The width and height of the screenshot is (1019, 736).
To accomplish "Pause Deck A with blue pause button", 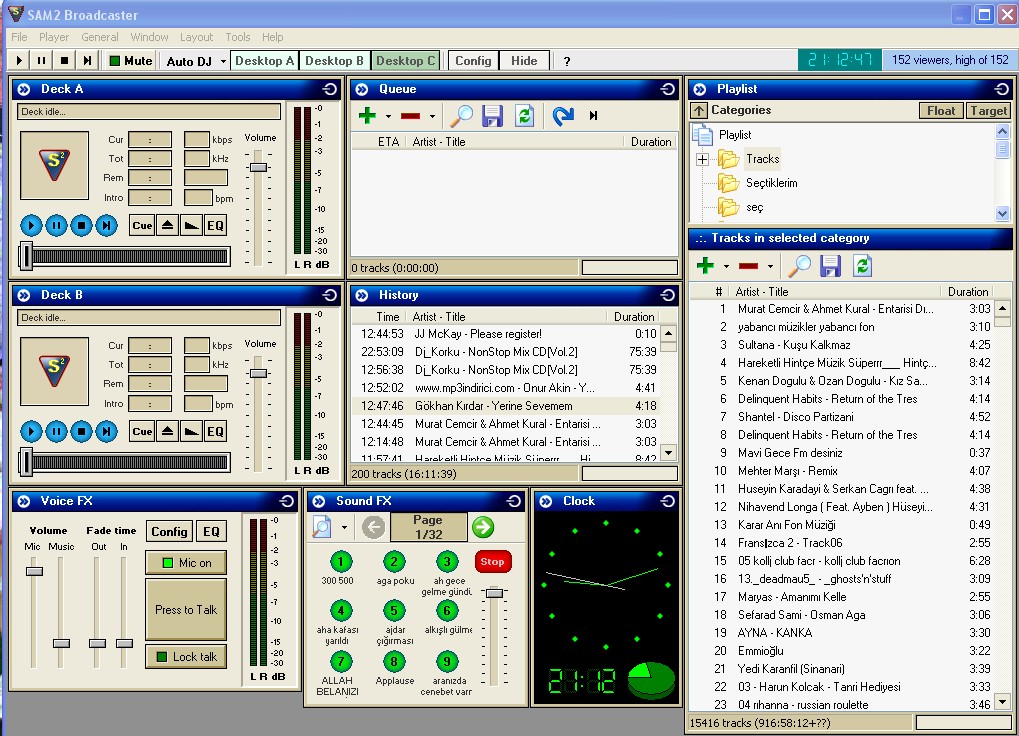I will pos(57,225).
